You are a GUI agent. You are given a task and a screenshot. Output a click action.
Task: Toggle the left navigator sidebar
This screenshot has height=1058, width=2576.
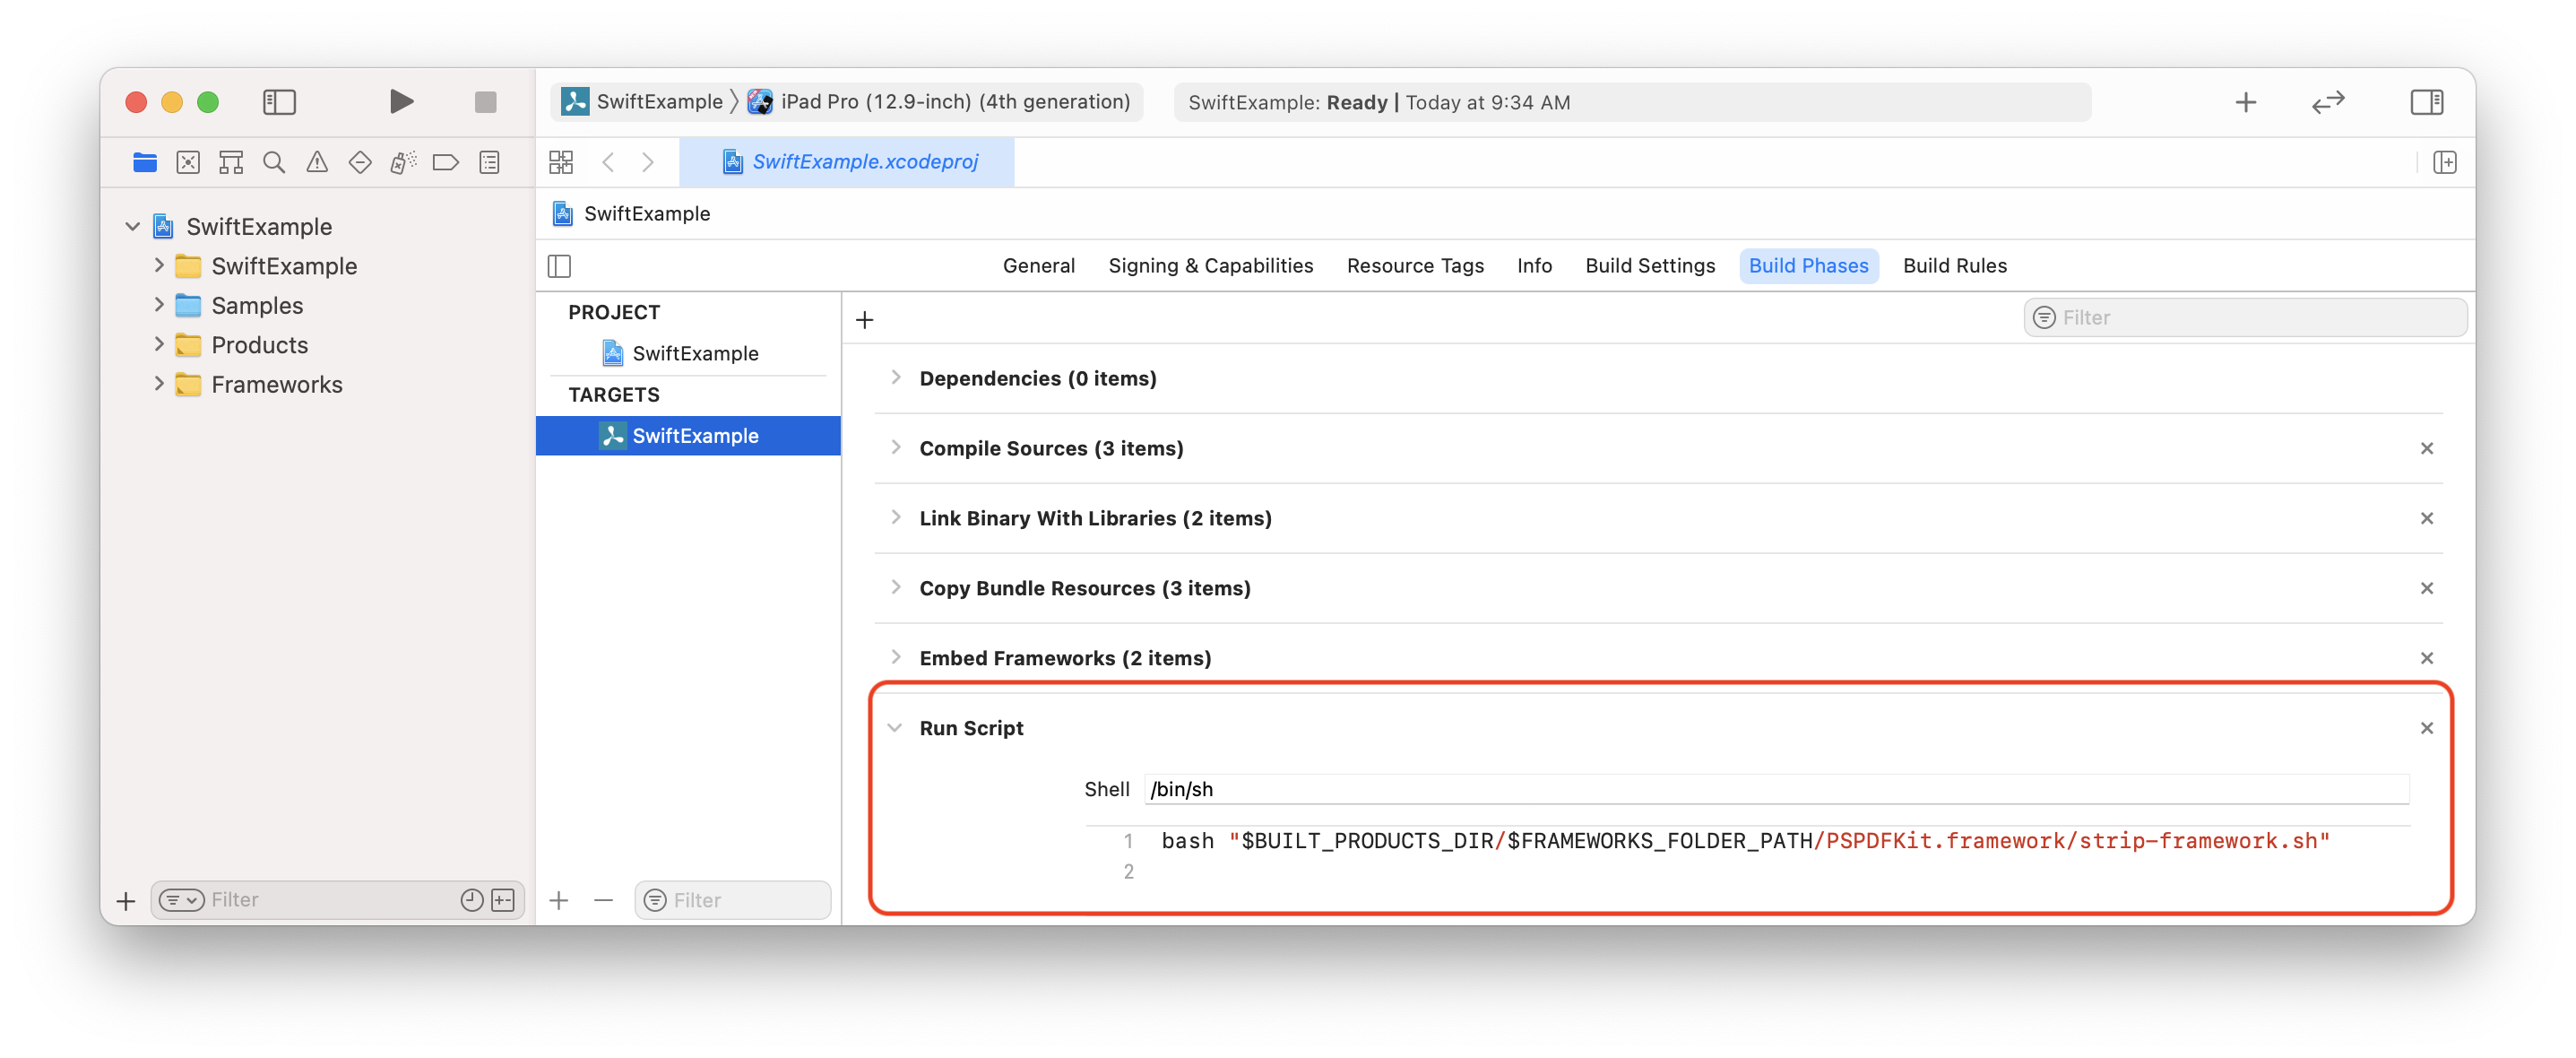279,102
